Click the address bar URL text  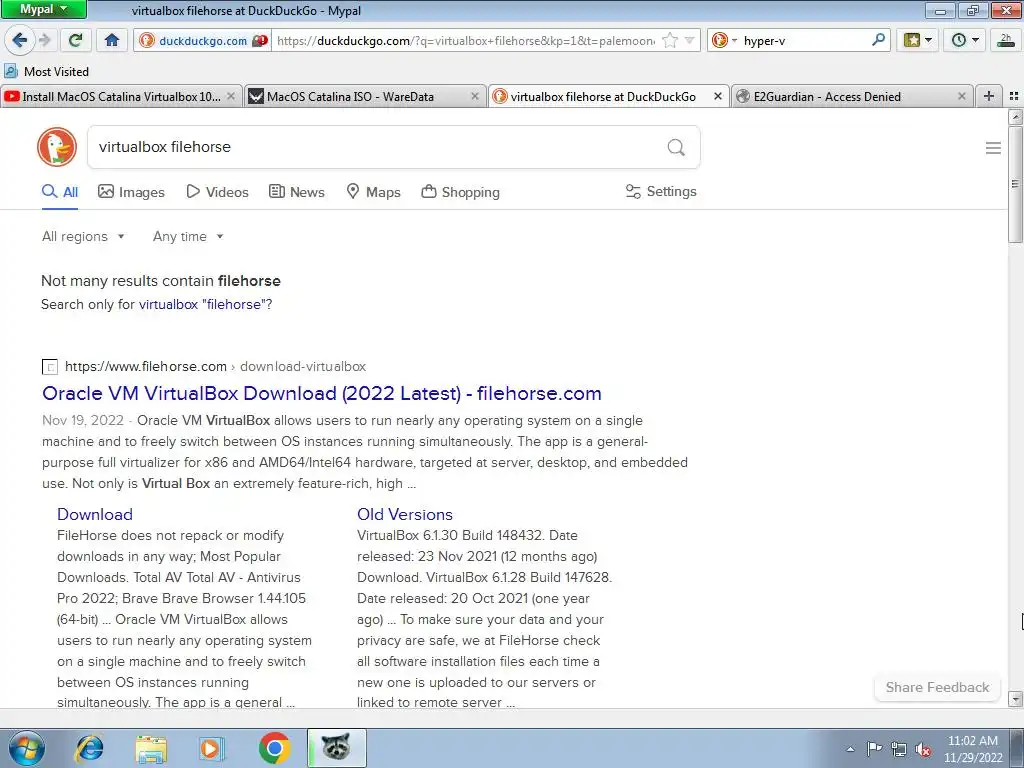click(466, 40)
